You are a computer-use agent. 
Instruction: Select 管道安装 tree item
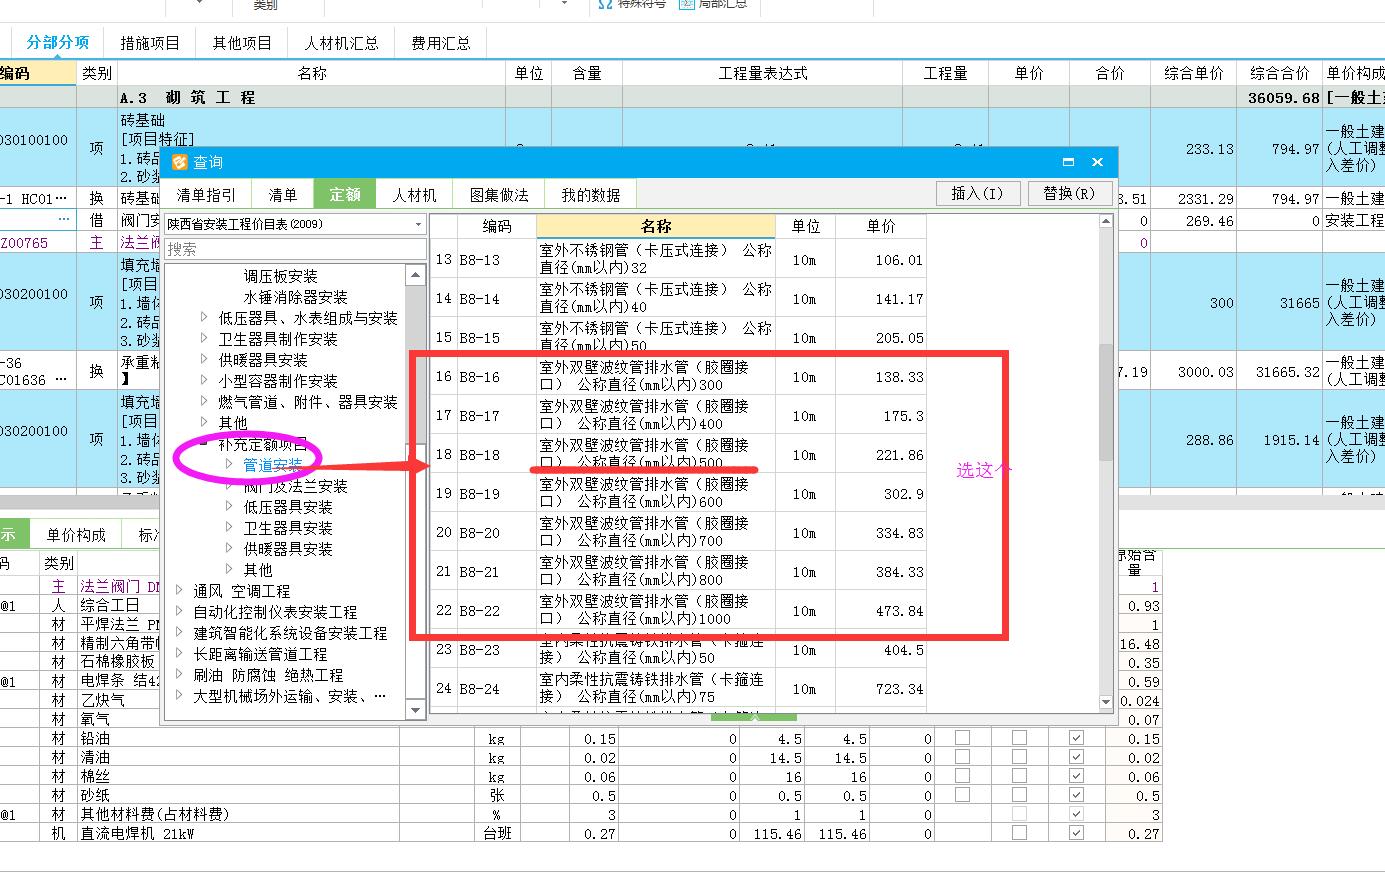coord(273,464)
